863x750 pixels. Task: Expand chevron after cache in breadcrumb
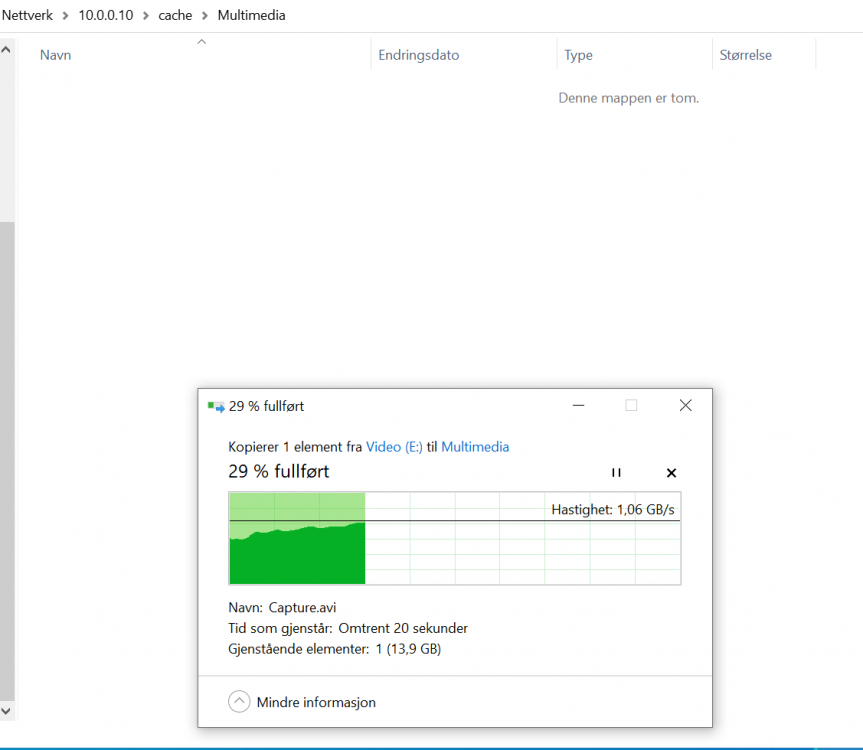coord(205,16)
